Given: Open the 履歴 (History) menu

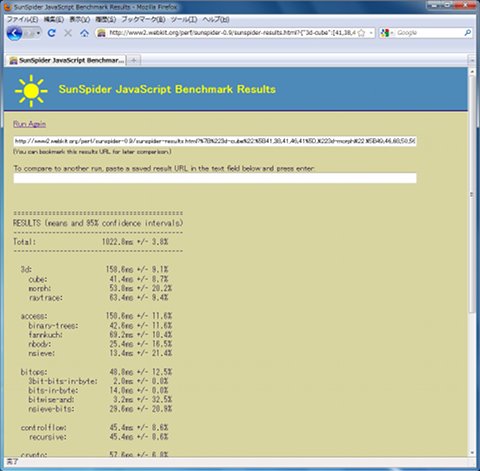Looking at the screenshot, I should pos(105,20).
